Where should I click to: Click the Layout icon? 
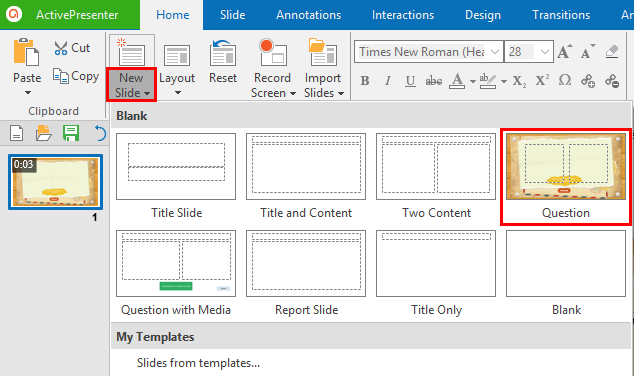pos(177,55)
